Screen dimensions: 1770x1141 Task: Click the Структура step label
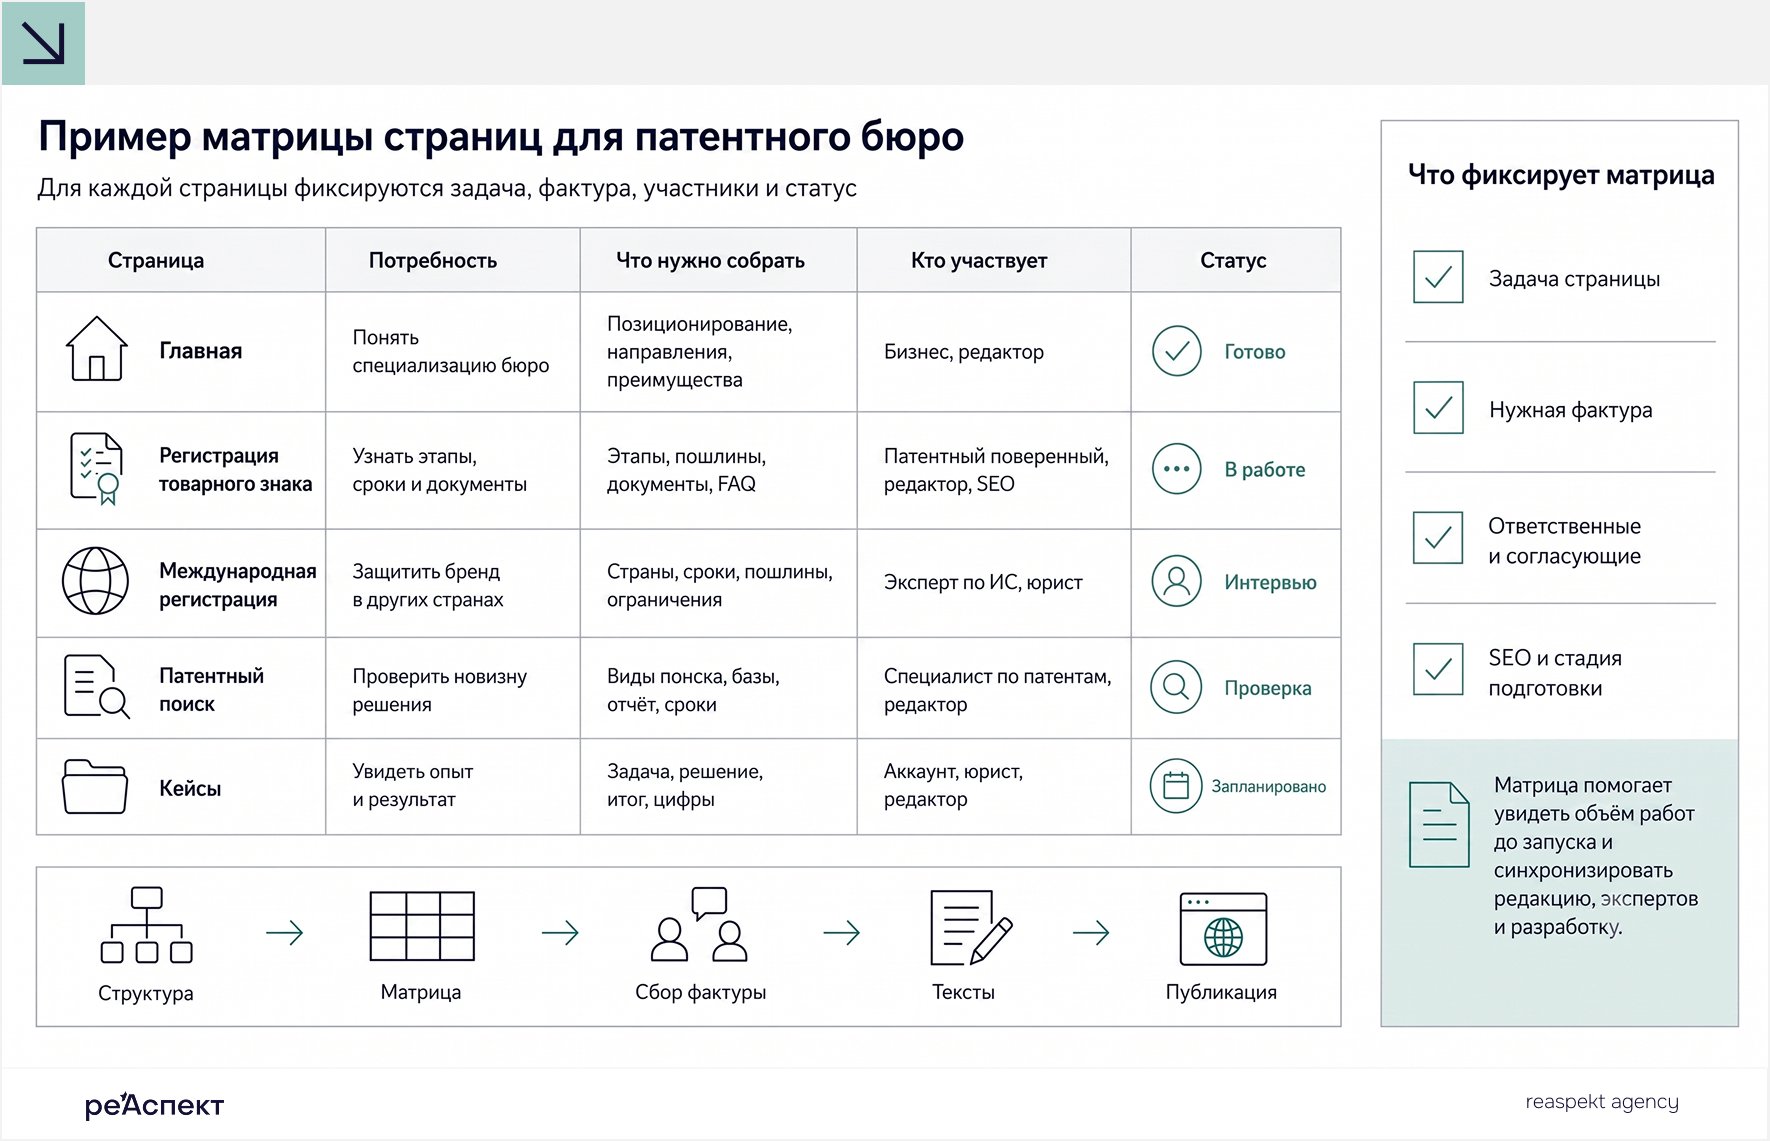click(146, 993)
